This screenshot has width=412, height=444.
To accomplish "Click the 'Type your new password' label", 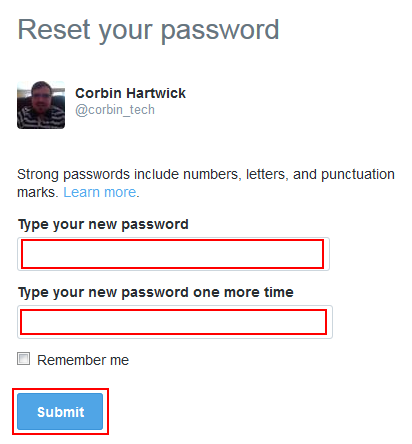I will [x=103, y=224].
